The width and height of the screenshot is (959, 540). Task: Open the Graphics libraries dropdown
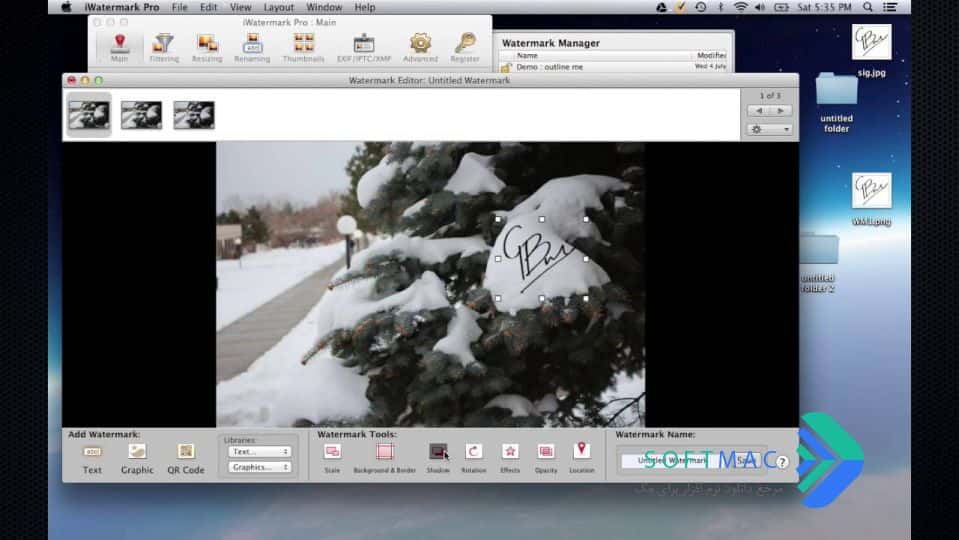click(x=260, y=467)
